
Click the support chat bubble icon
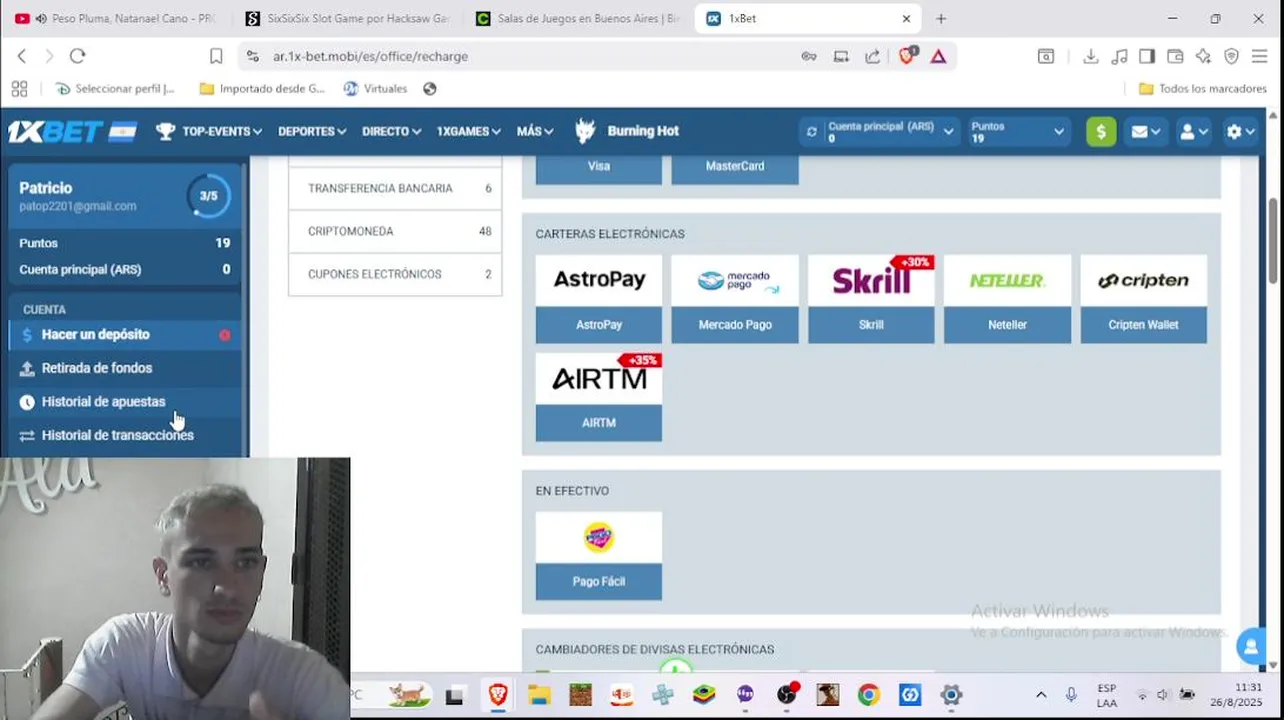(x=1251, y=646)
